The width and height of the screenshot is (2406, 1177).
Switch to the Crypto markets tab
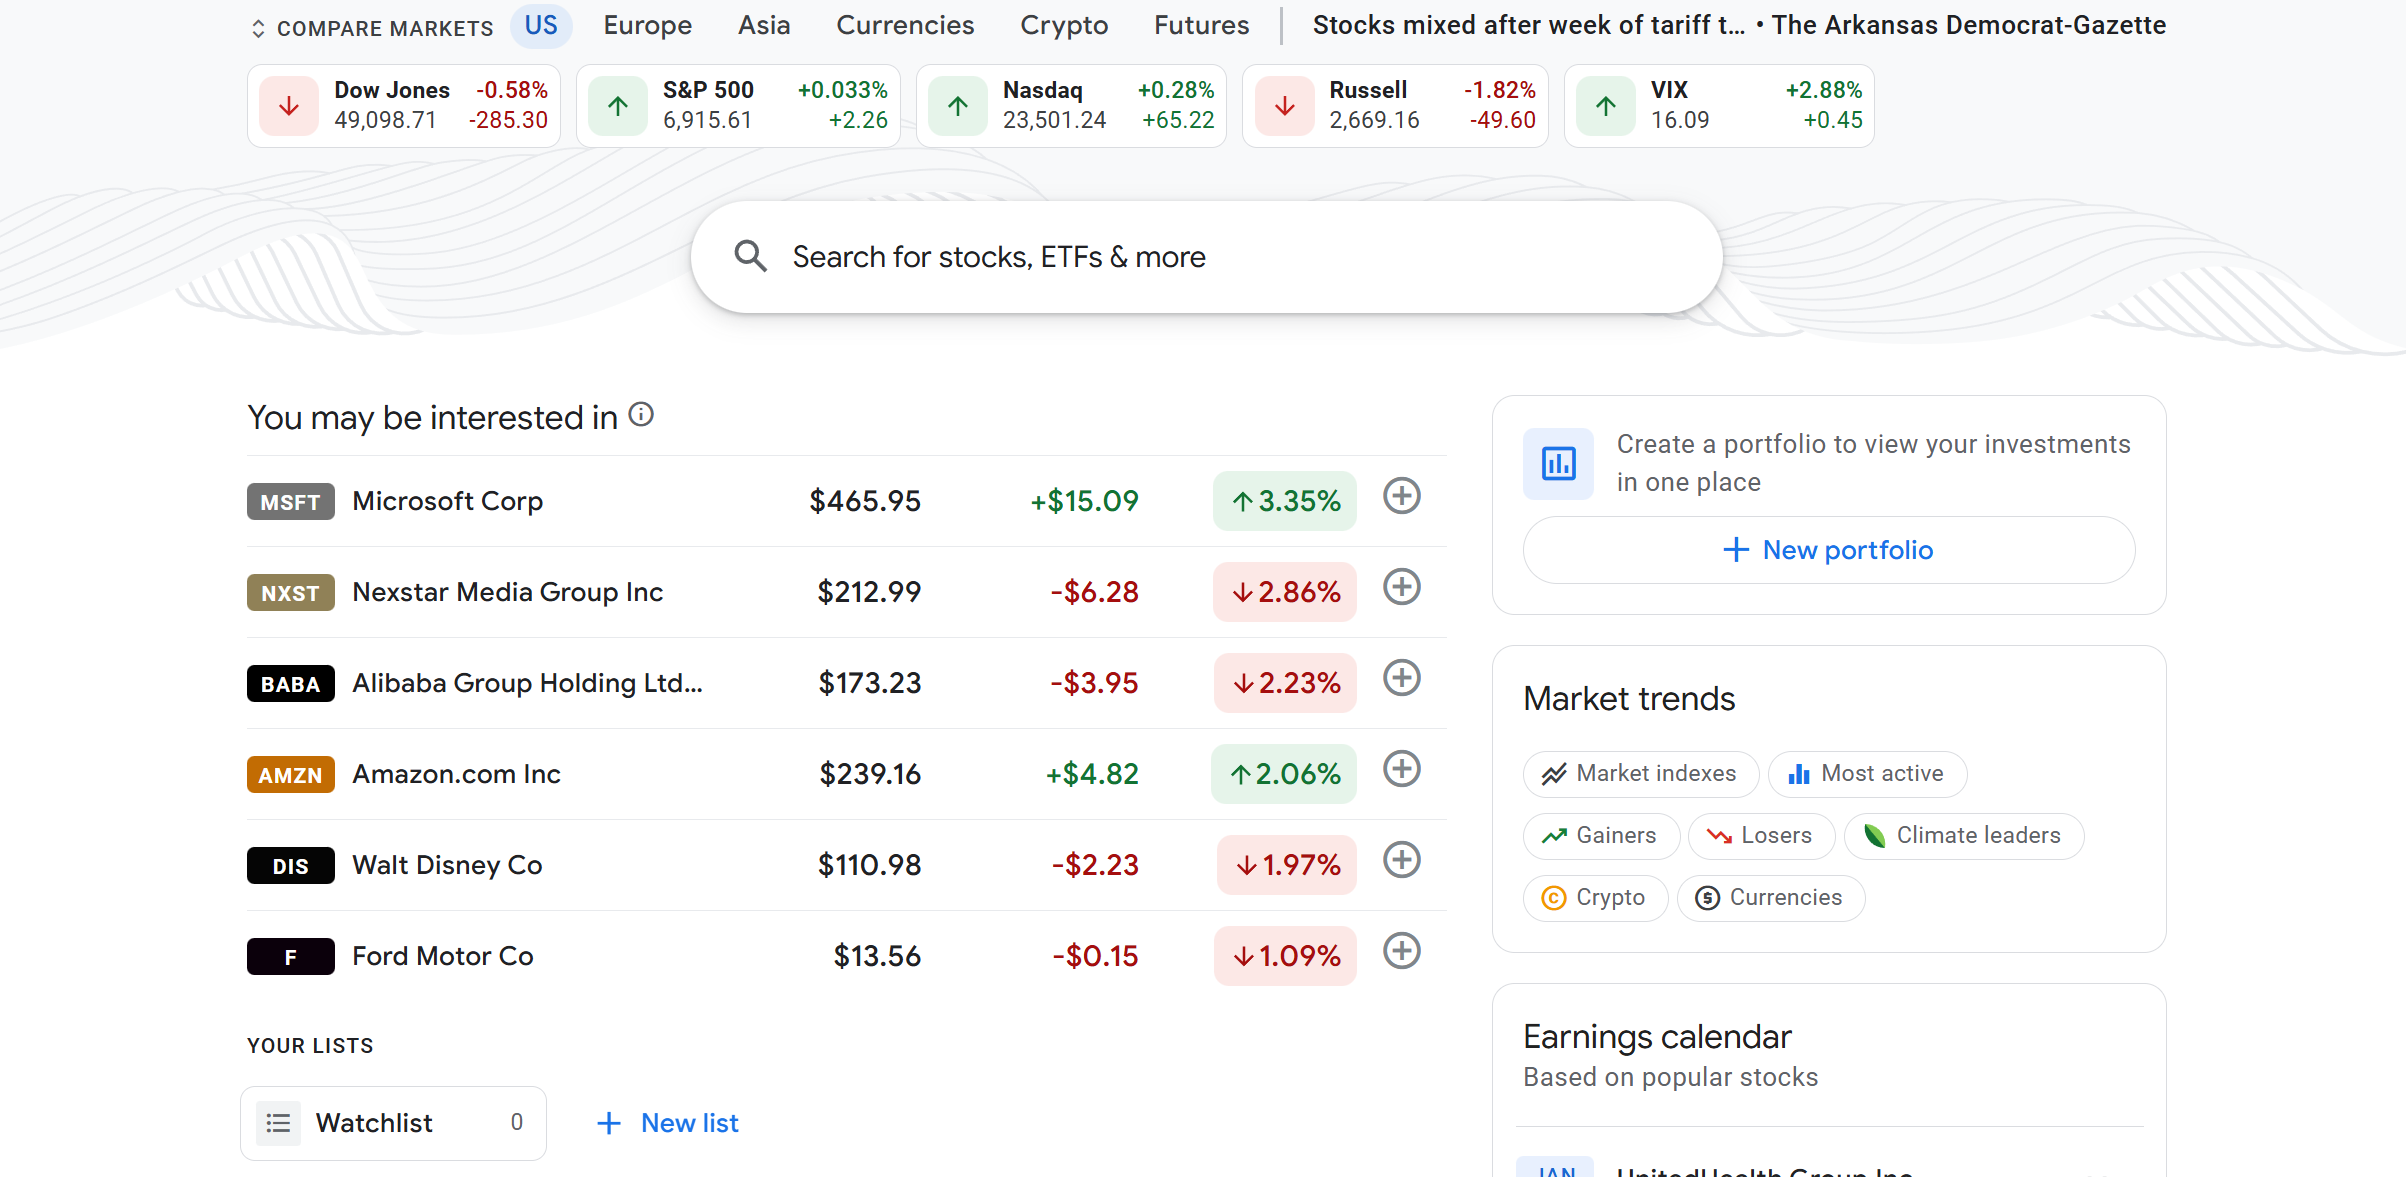1063,25
